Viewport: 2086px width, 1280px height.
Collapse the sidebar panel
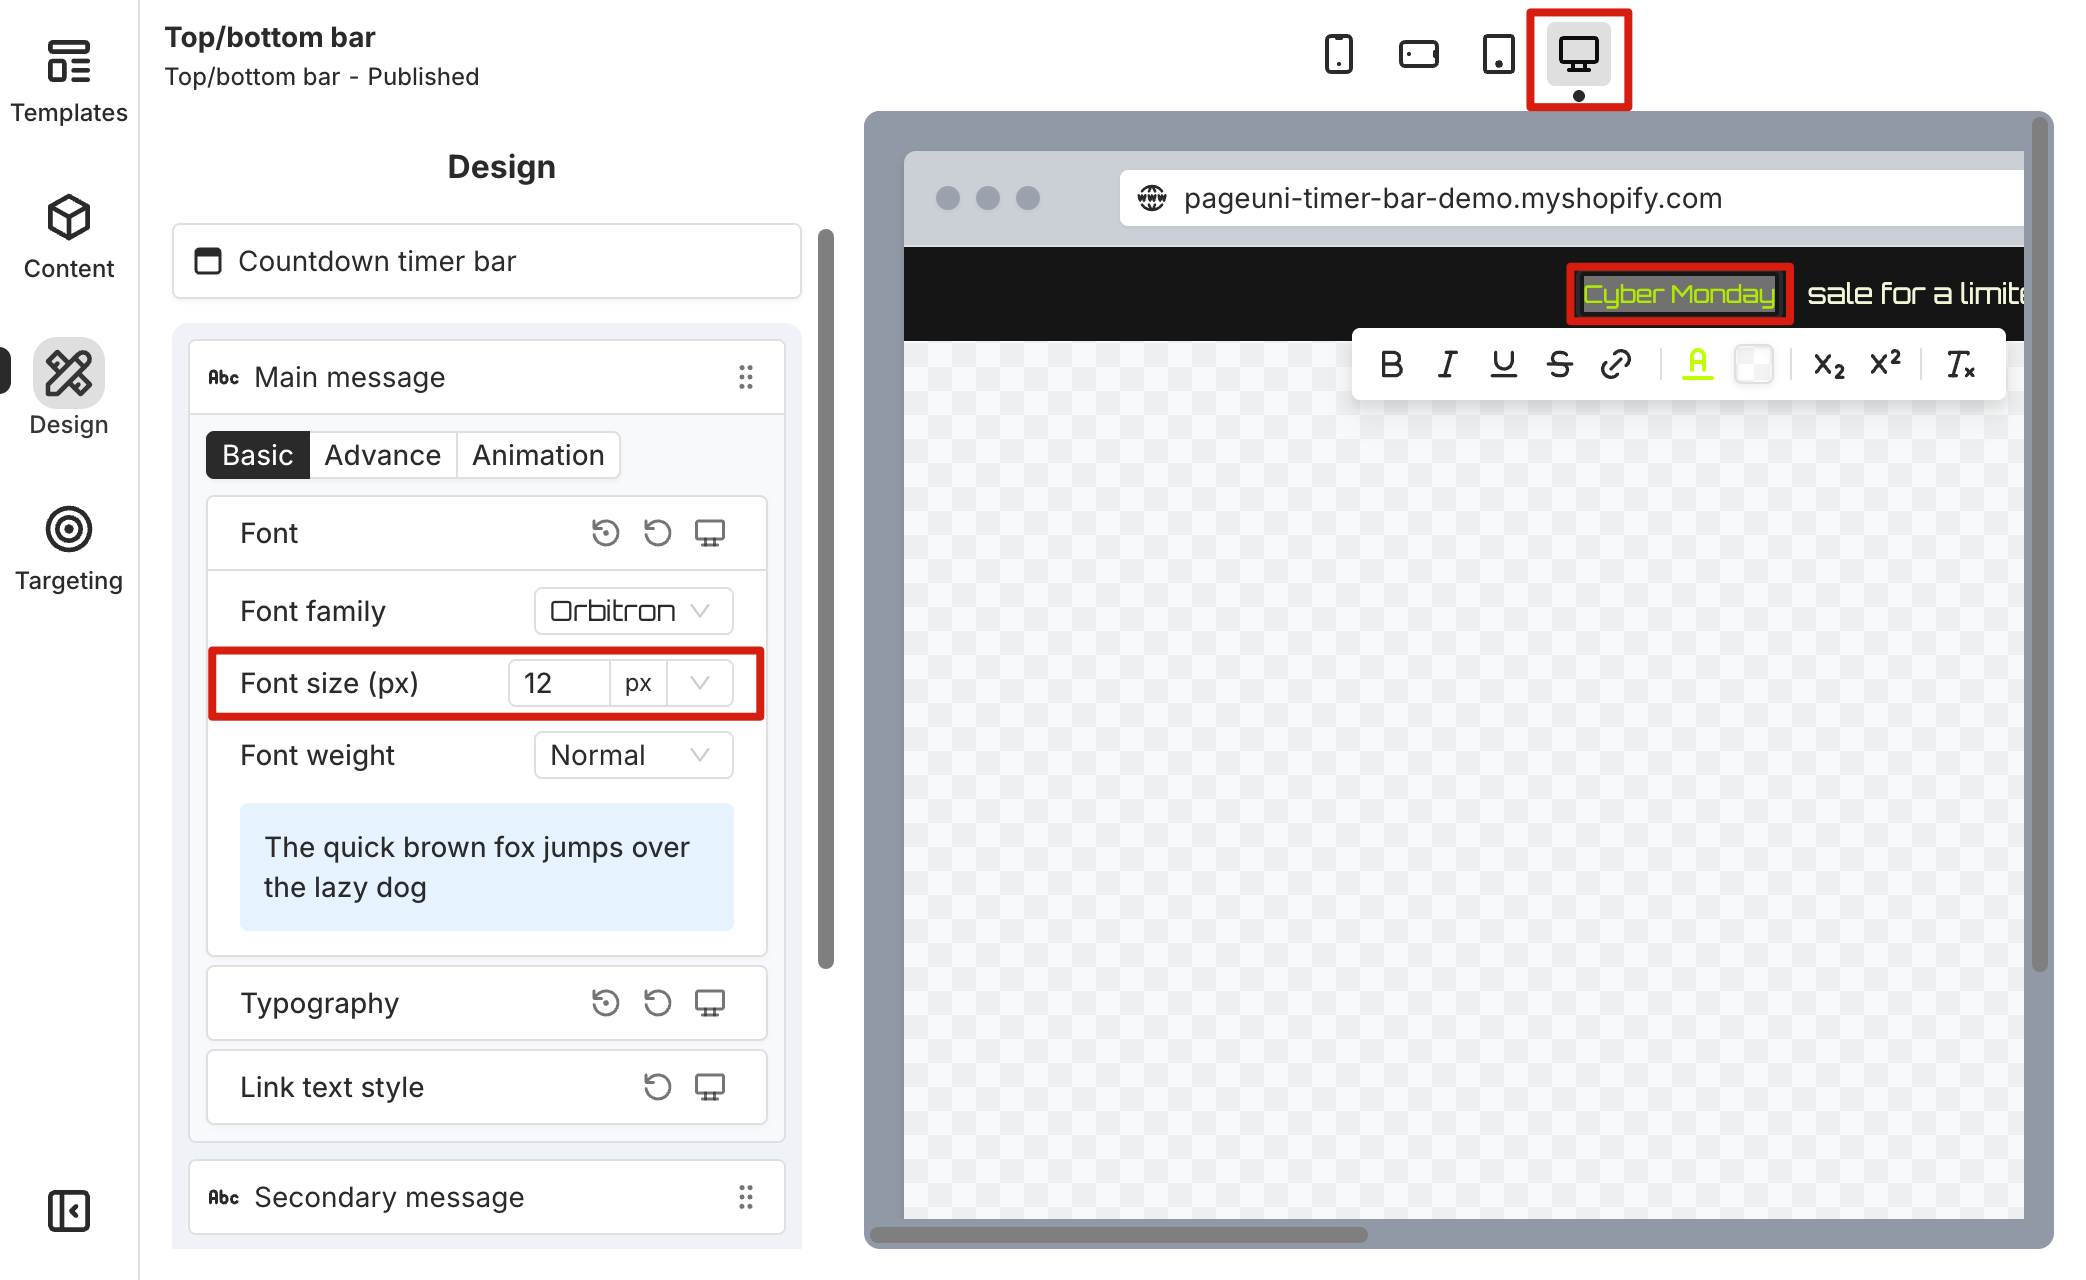pyautogui.click(x=69, y=1211)
